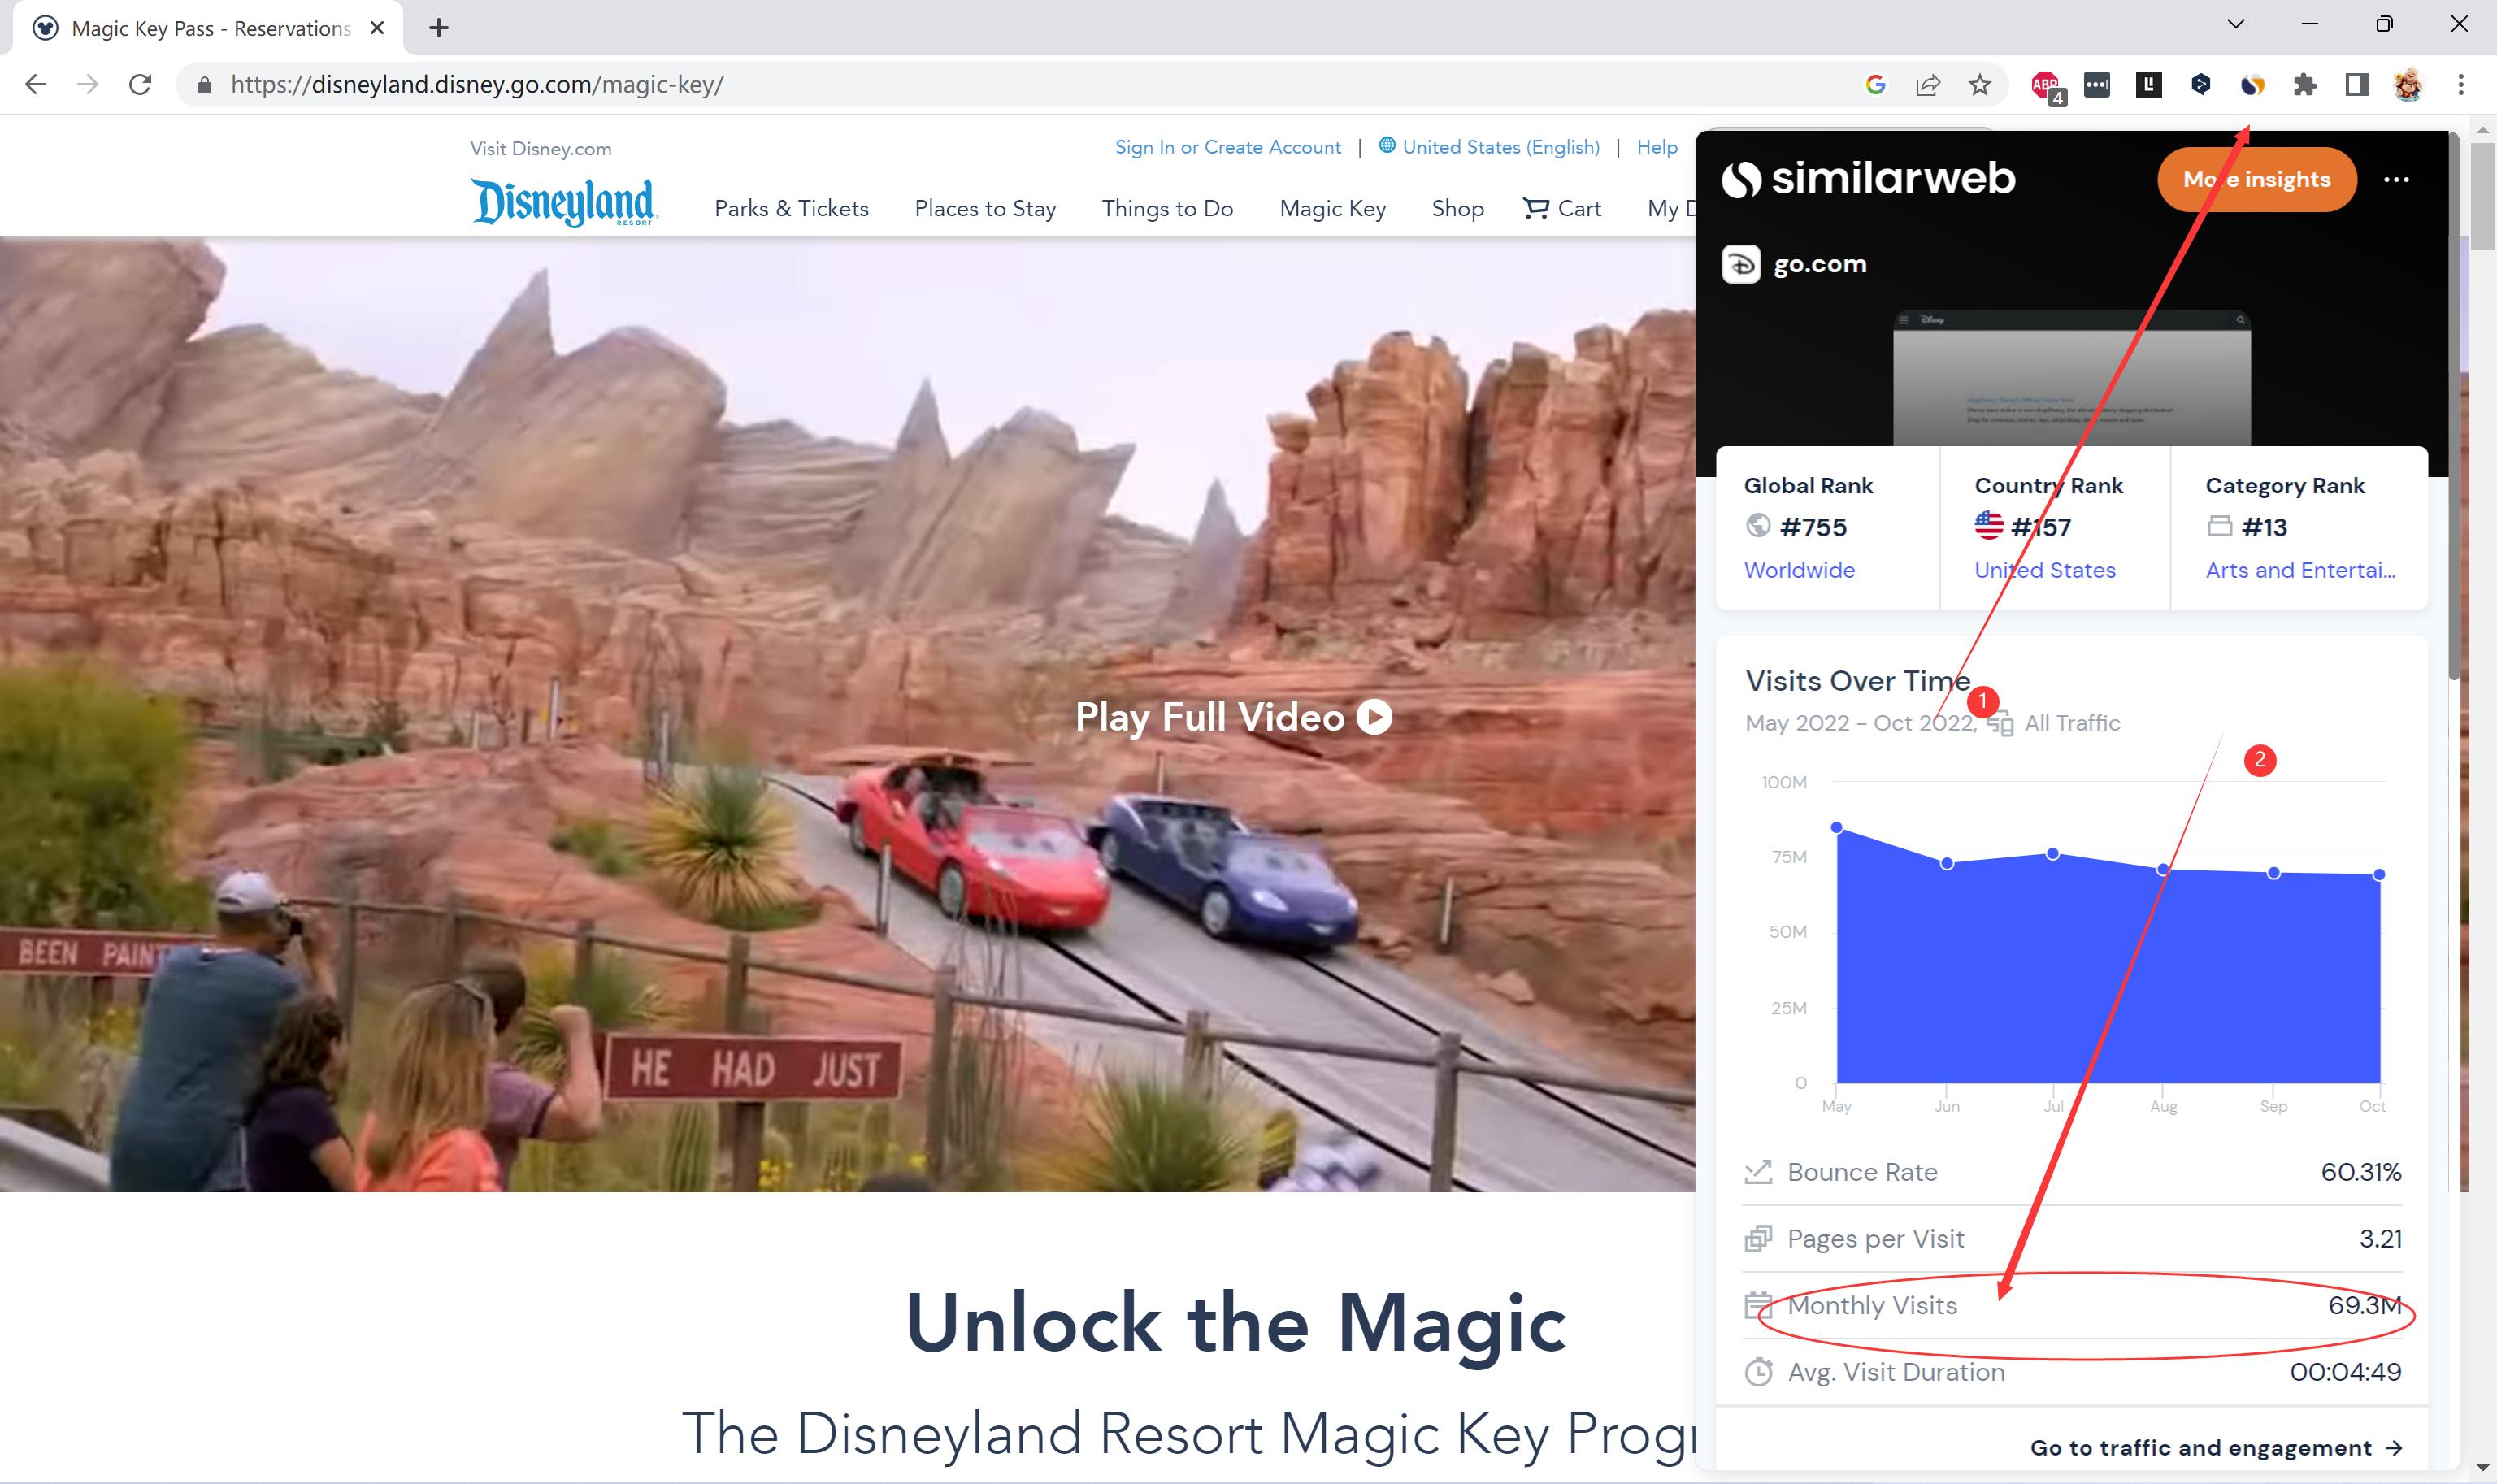Select United States (English) language link
The width and height of the screenshot is (2497, 1484).
(1499, 147)
